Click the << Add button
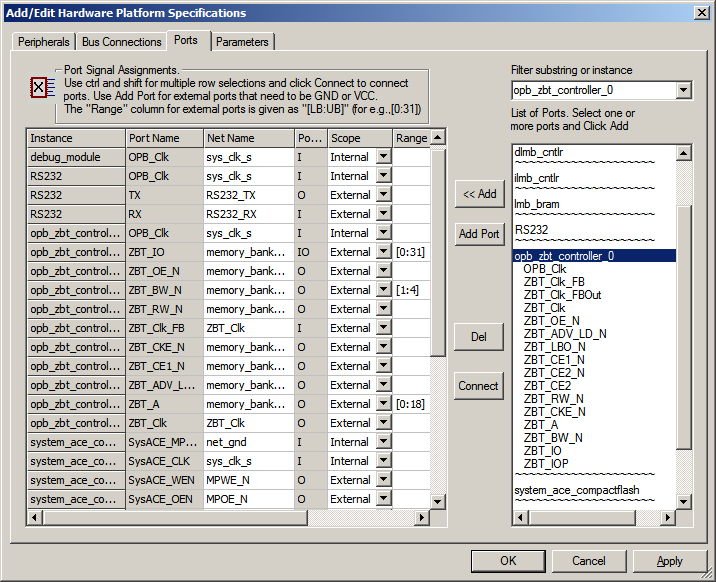 pyautogui.click(x=478, y=194)
